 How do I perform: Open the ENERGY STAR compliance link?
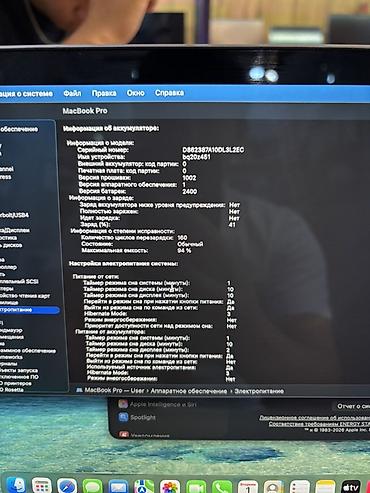tap(319, 424)
